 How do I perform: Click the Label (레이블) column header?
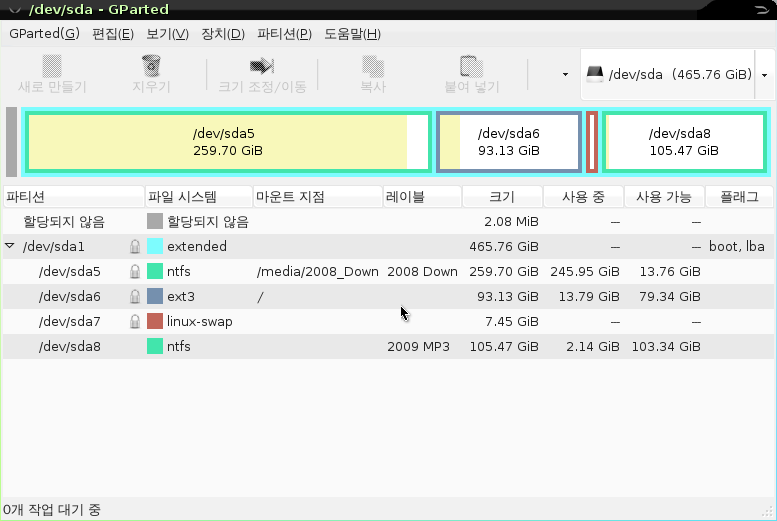click(x=422, y=197)
